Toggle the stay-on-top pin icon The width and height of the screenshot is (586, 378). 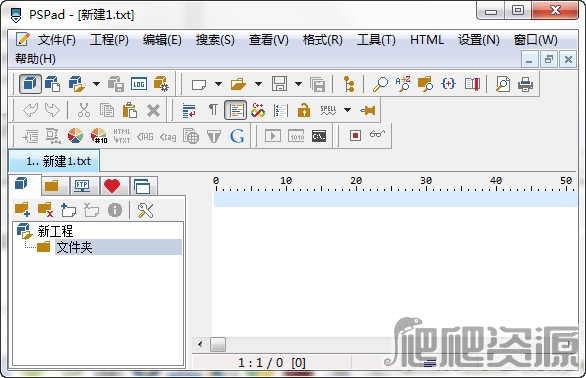coord(368,110)
